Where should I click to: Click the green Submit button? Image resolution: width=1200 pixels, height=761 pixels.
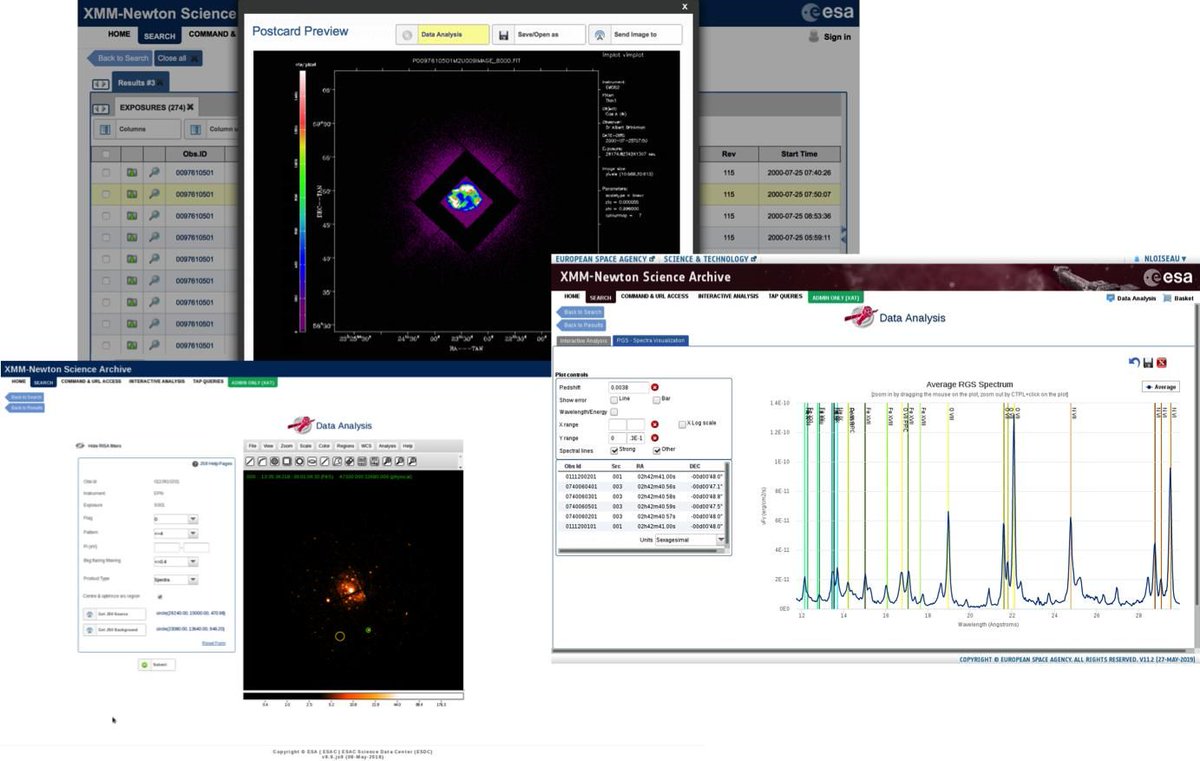[x=156, y=664]
